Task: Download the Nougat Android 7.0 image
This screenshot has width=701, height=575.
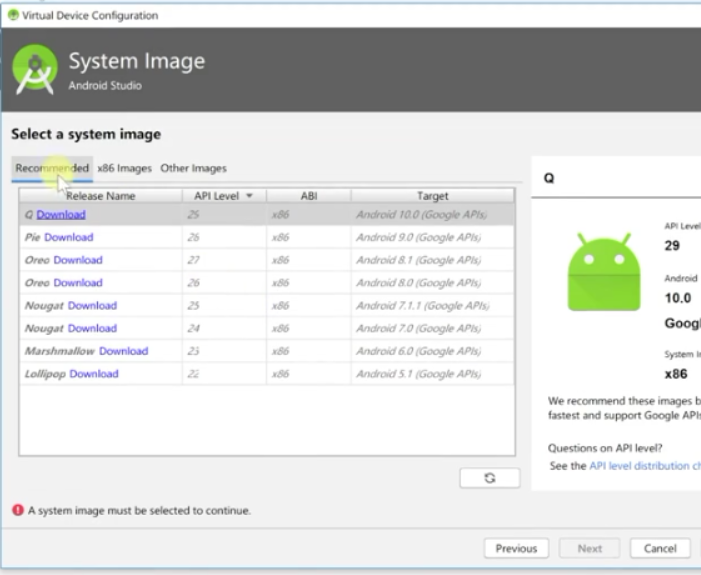Action: [x=93, y=329]
